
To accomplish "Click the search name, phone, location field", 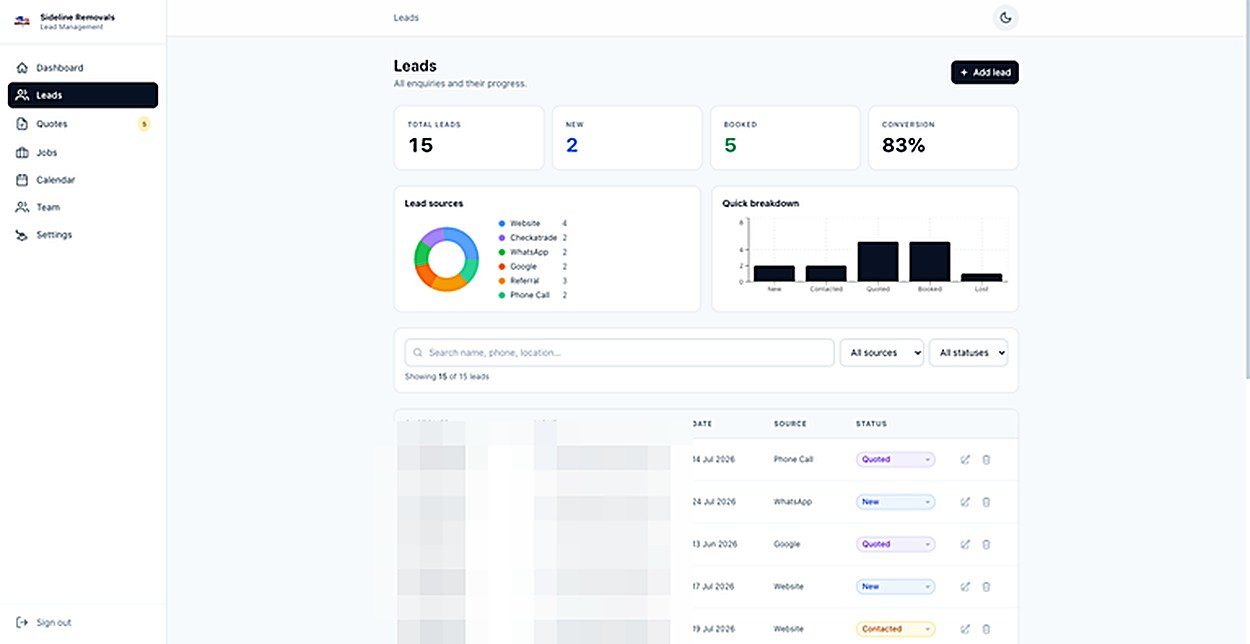I will pos(619,353).
